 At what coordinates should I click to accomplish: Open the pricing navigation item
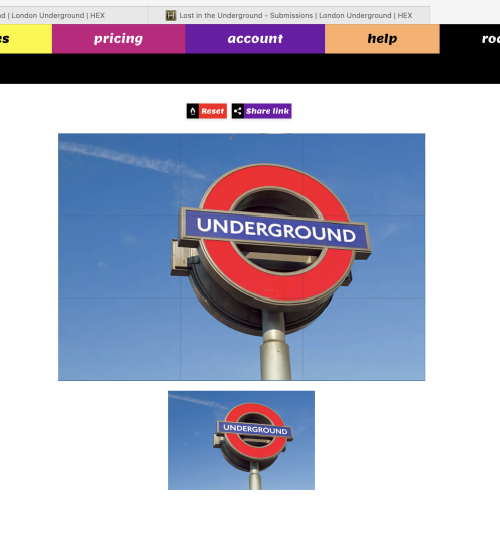click(x=118, y=39)
